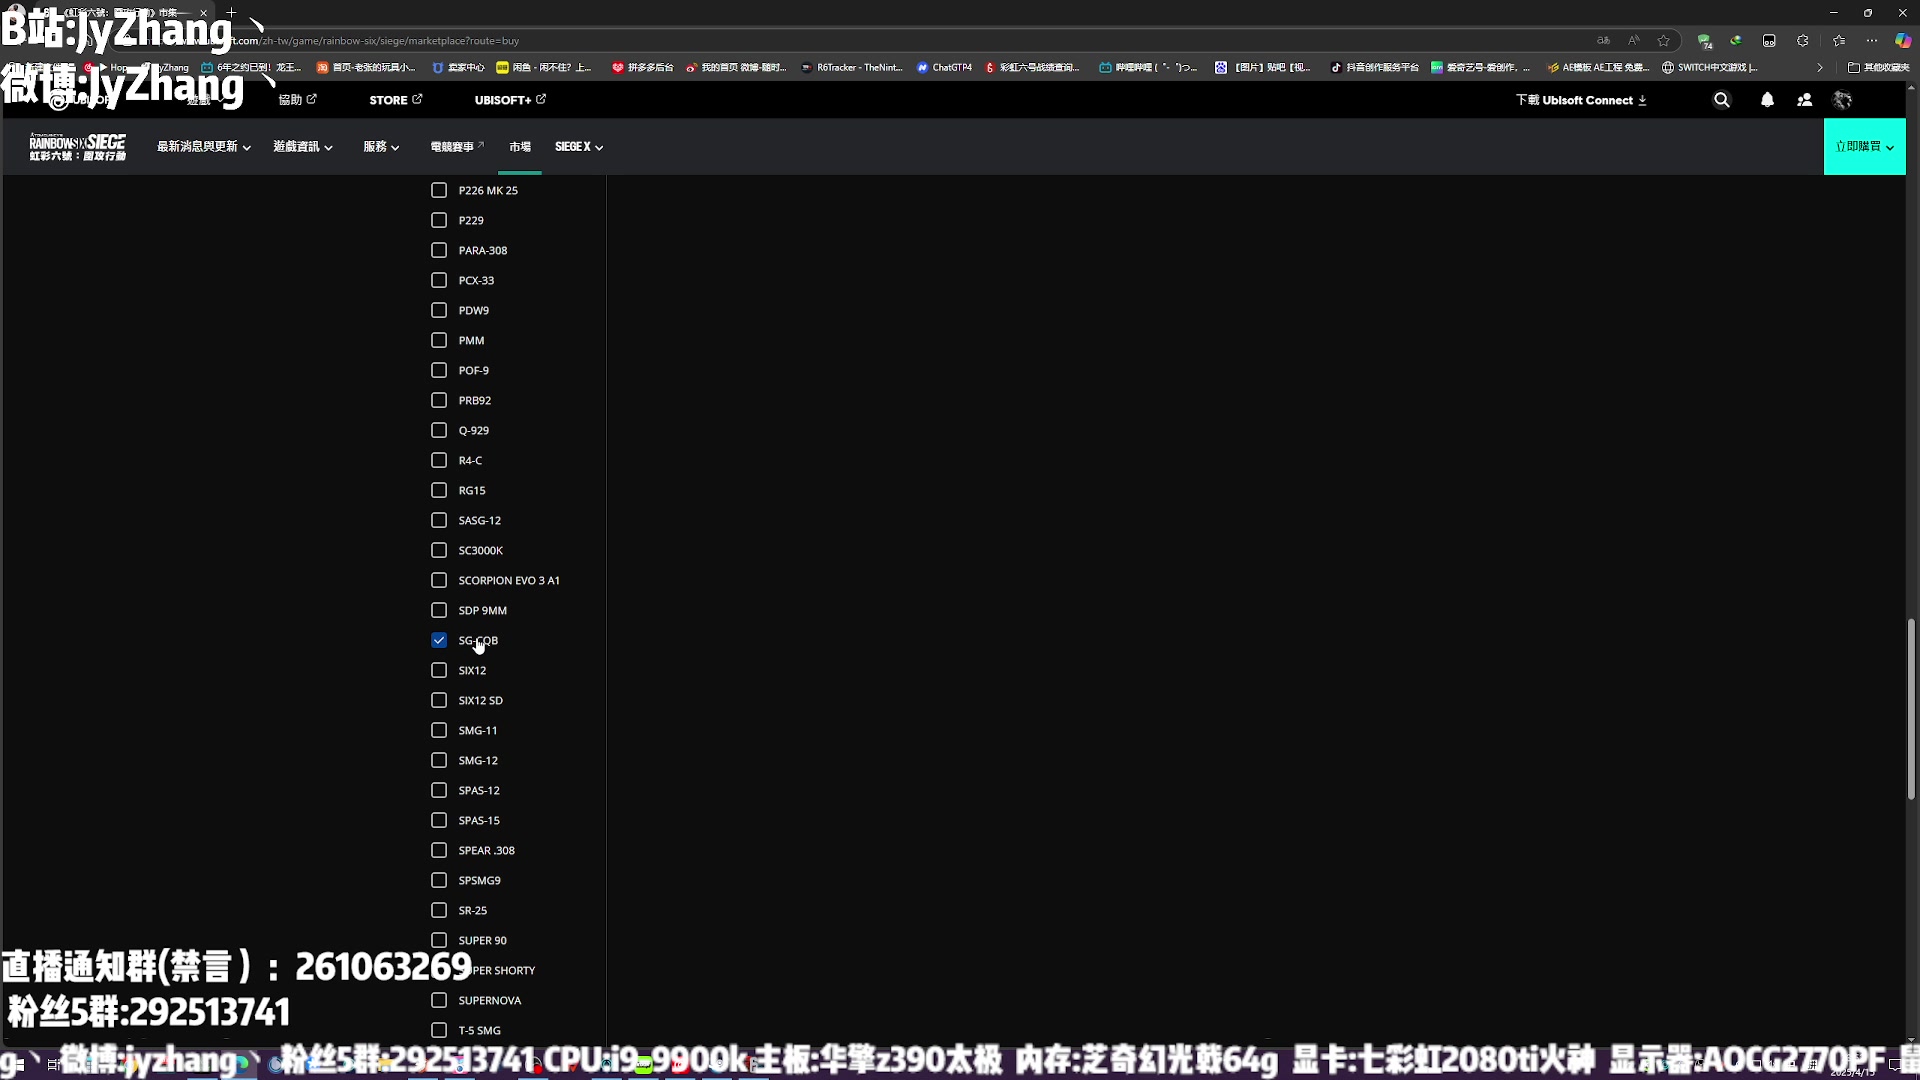Image resolution: width=1920 pixels, height=1080 pixels.
Task: Open the 電競賽事 external link
Action: [456, 147]
